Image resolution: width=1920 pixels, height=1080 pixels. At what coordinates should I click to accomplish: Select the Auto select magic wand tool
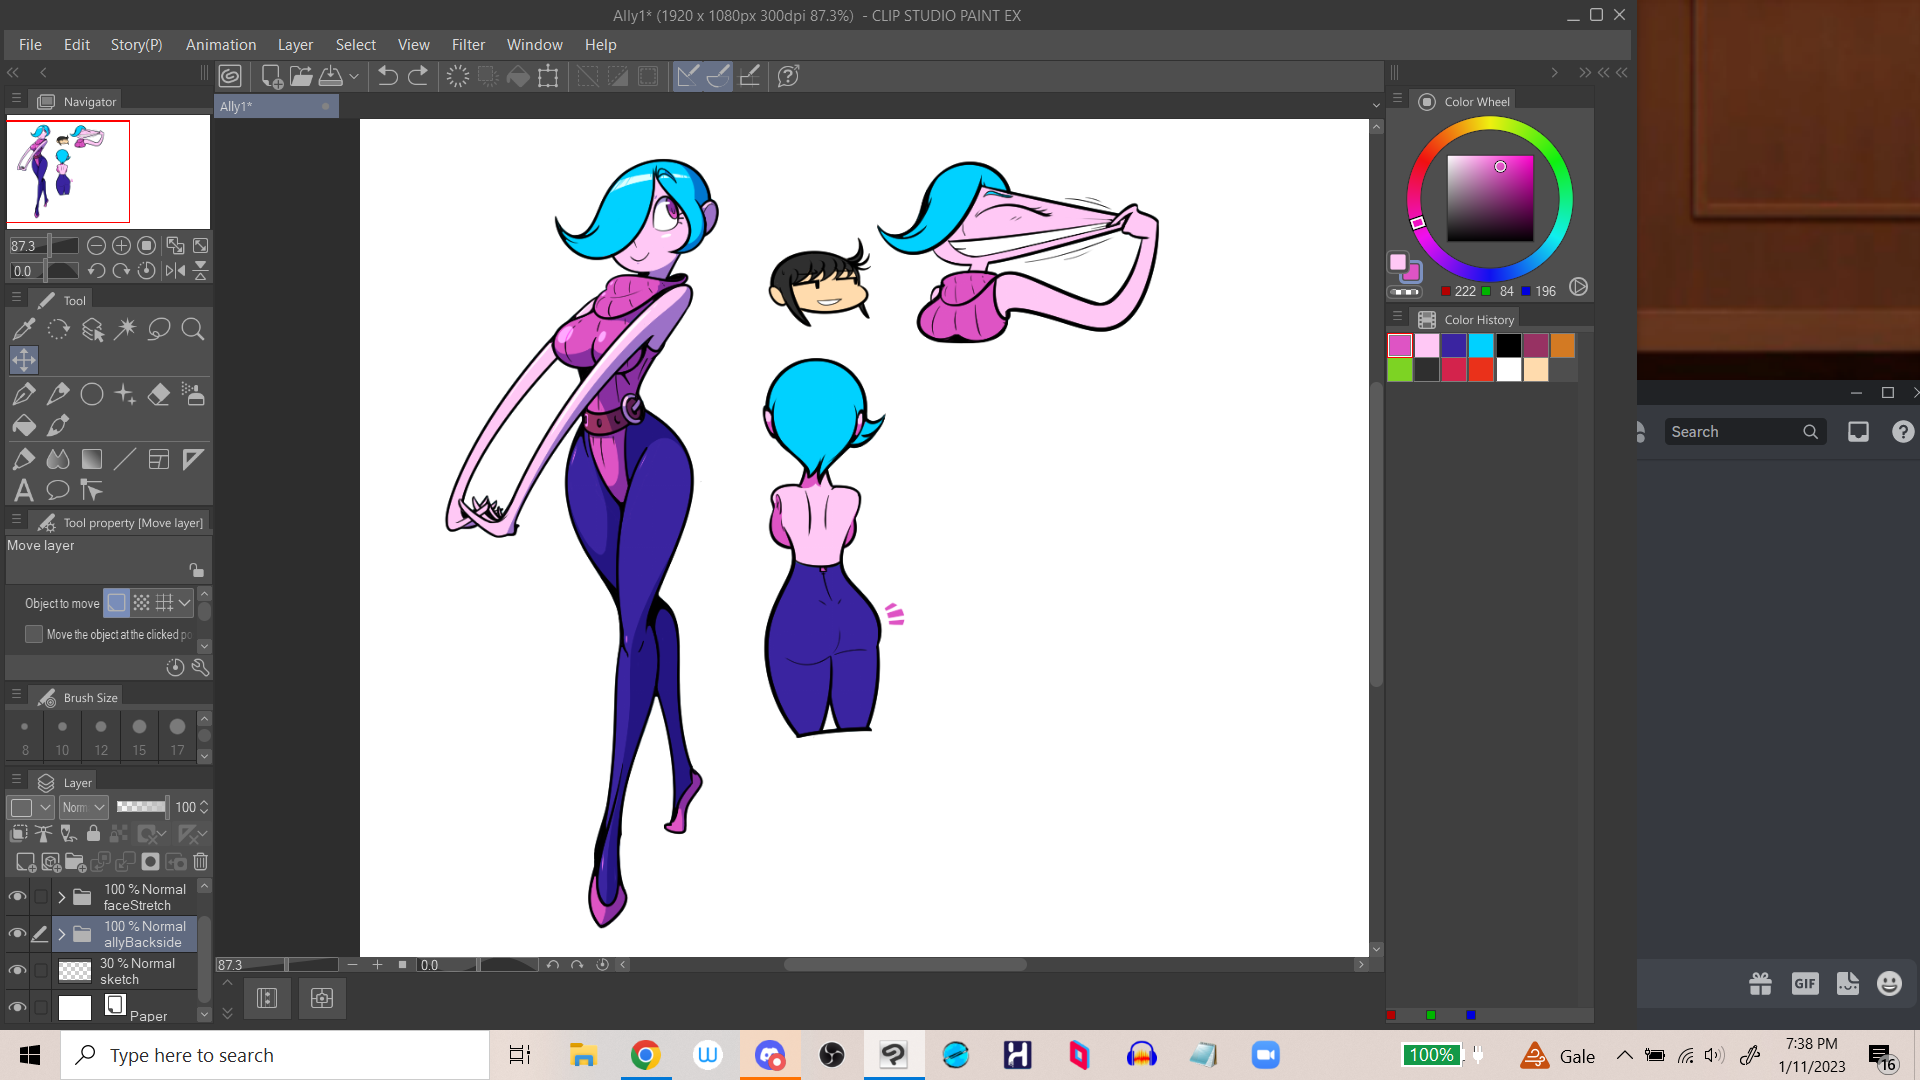pos(125,329)
